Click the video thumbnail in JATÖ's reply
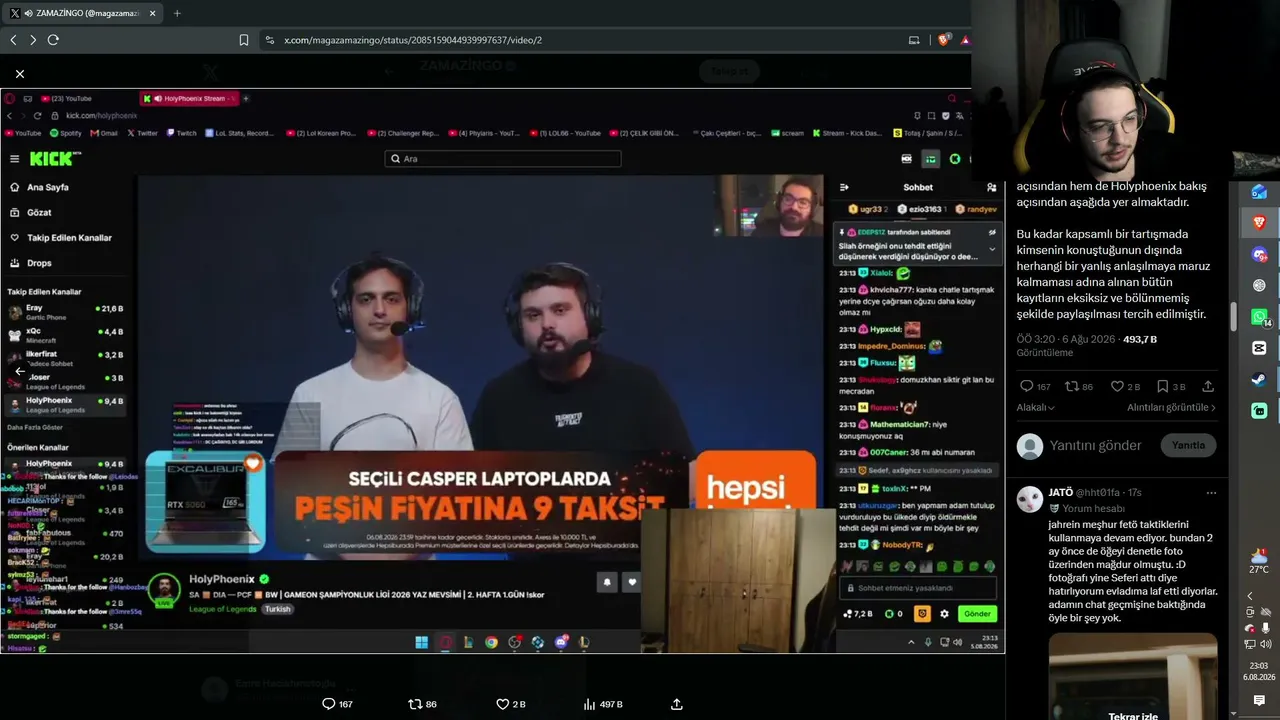 click(1133, 676)
